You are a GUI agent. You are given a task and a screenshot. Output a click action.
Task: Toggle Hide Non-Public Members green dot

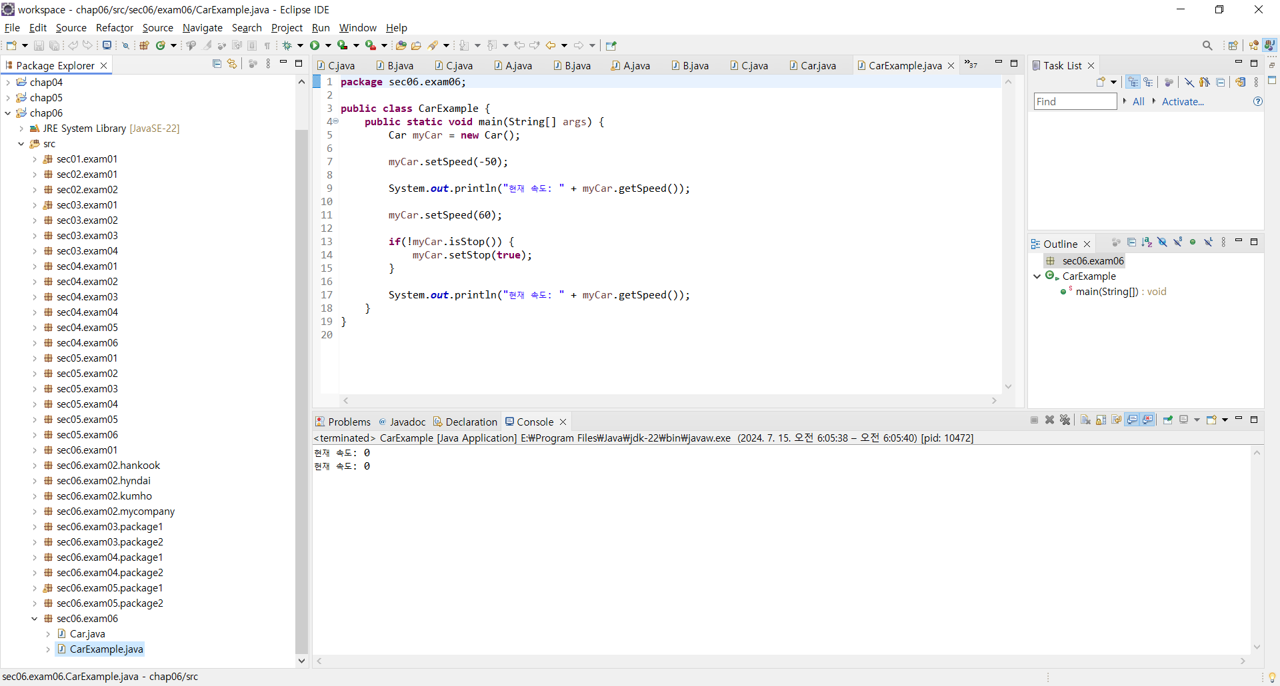[1192, 243]
